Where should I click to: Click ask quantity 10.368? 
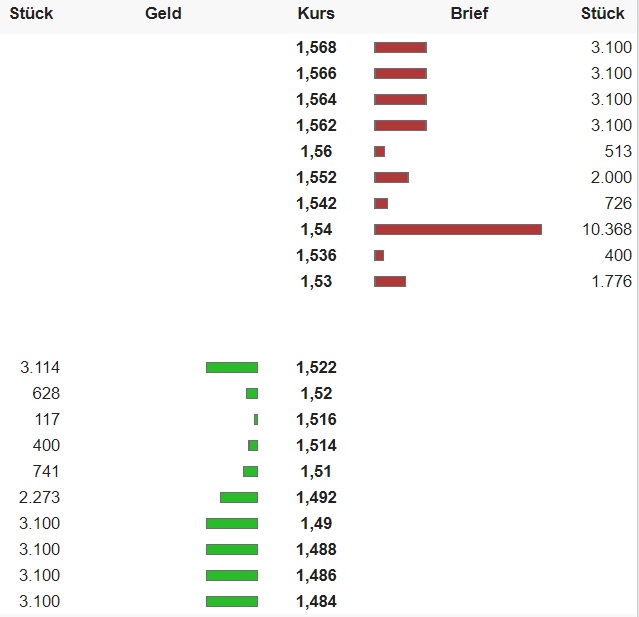tap(606, 230)
